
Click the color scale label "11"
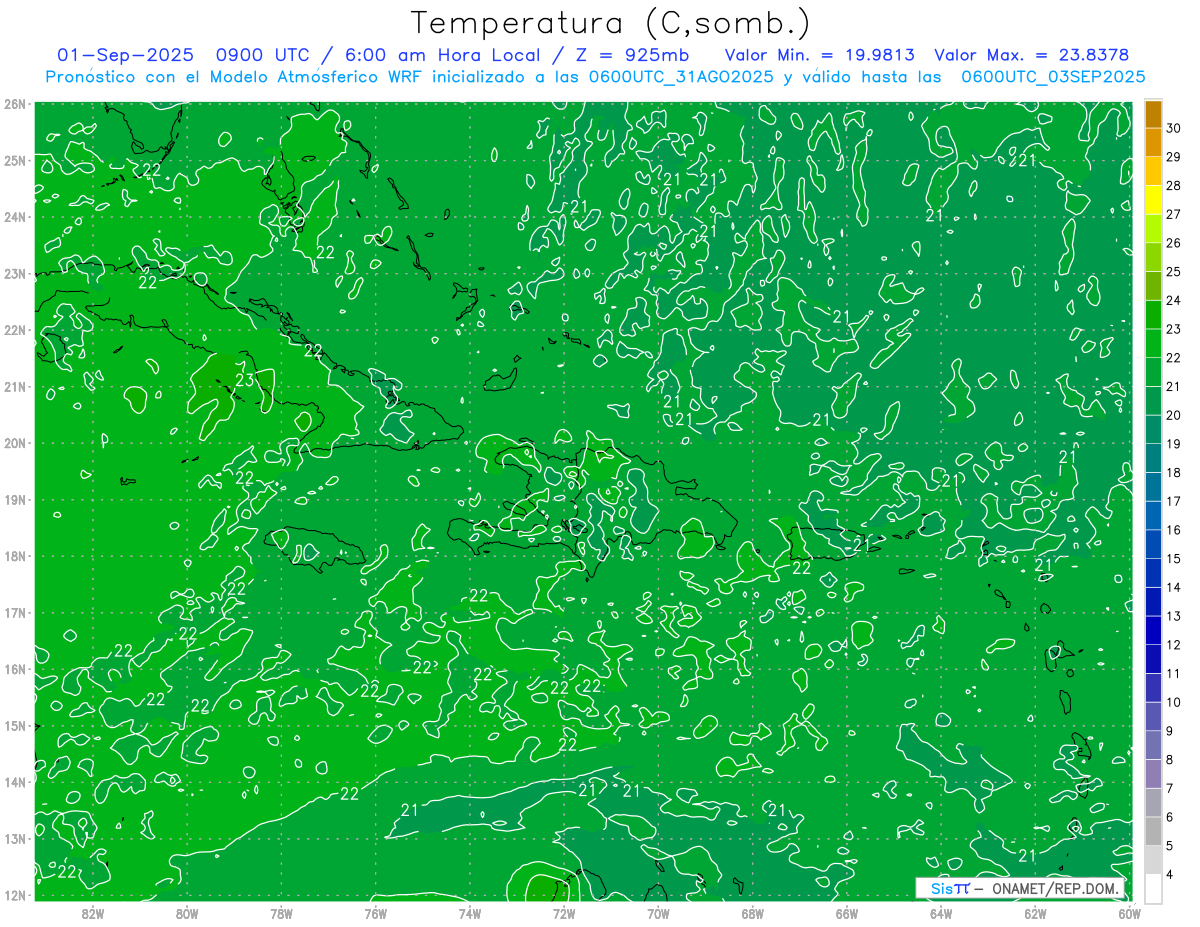(x=1174, y=673)
